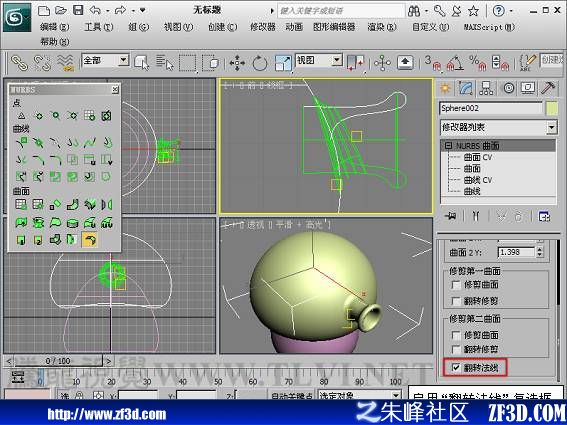Open the 选定对象 key filter dropdown

pos(396,395)
